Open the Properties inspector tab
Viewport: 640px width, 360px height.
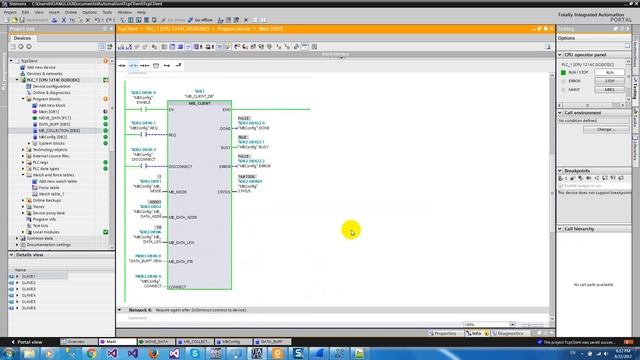442,333
